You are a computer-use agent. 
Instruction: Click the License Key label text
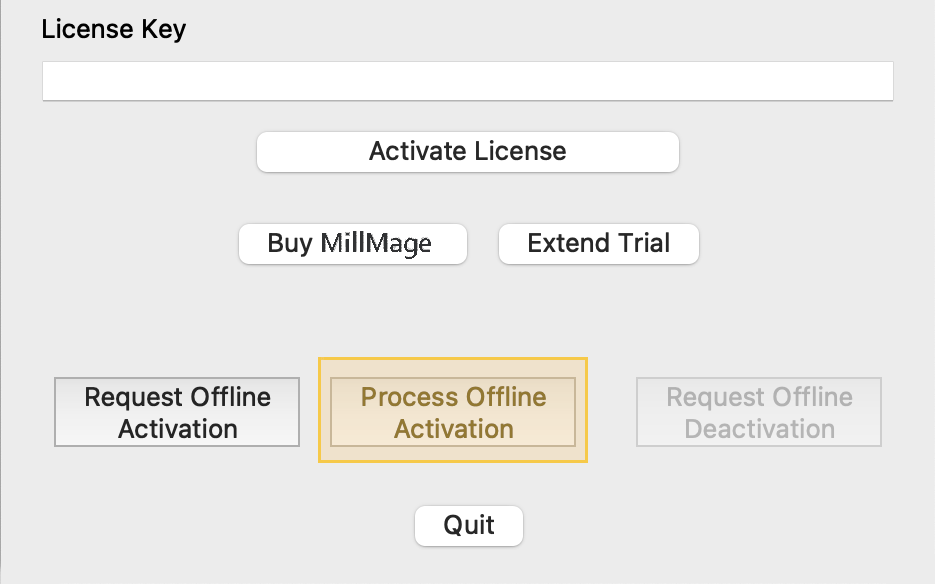(x=113, y=29)
